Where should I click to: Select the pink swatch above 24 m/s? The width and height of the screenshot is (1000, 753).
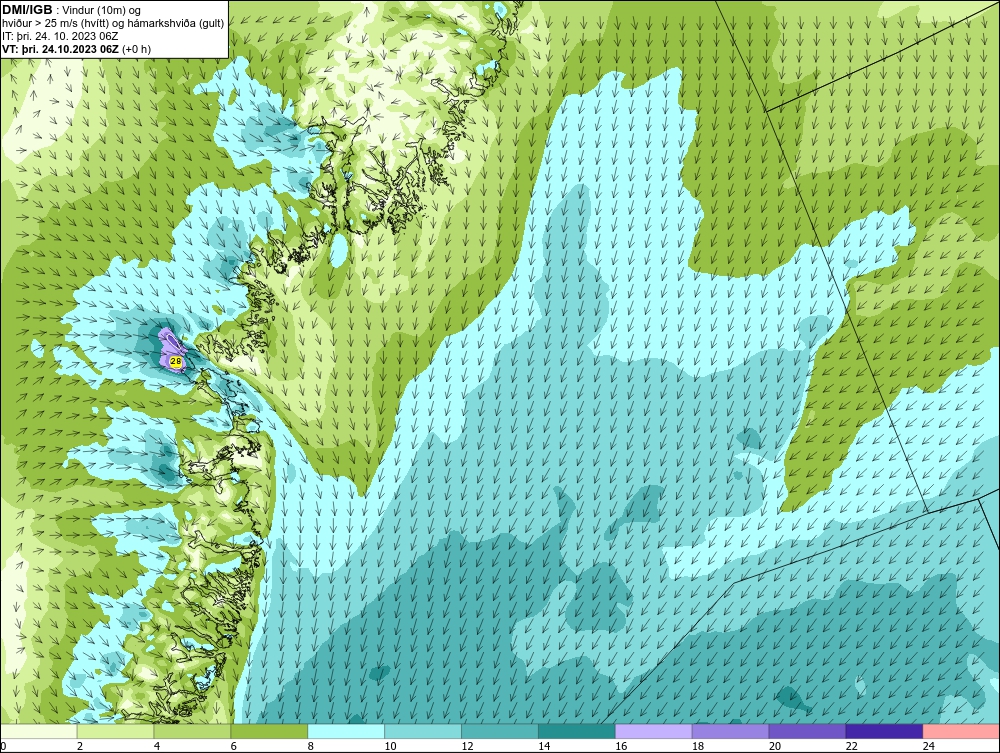(x=961, y=731)
